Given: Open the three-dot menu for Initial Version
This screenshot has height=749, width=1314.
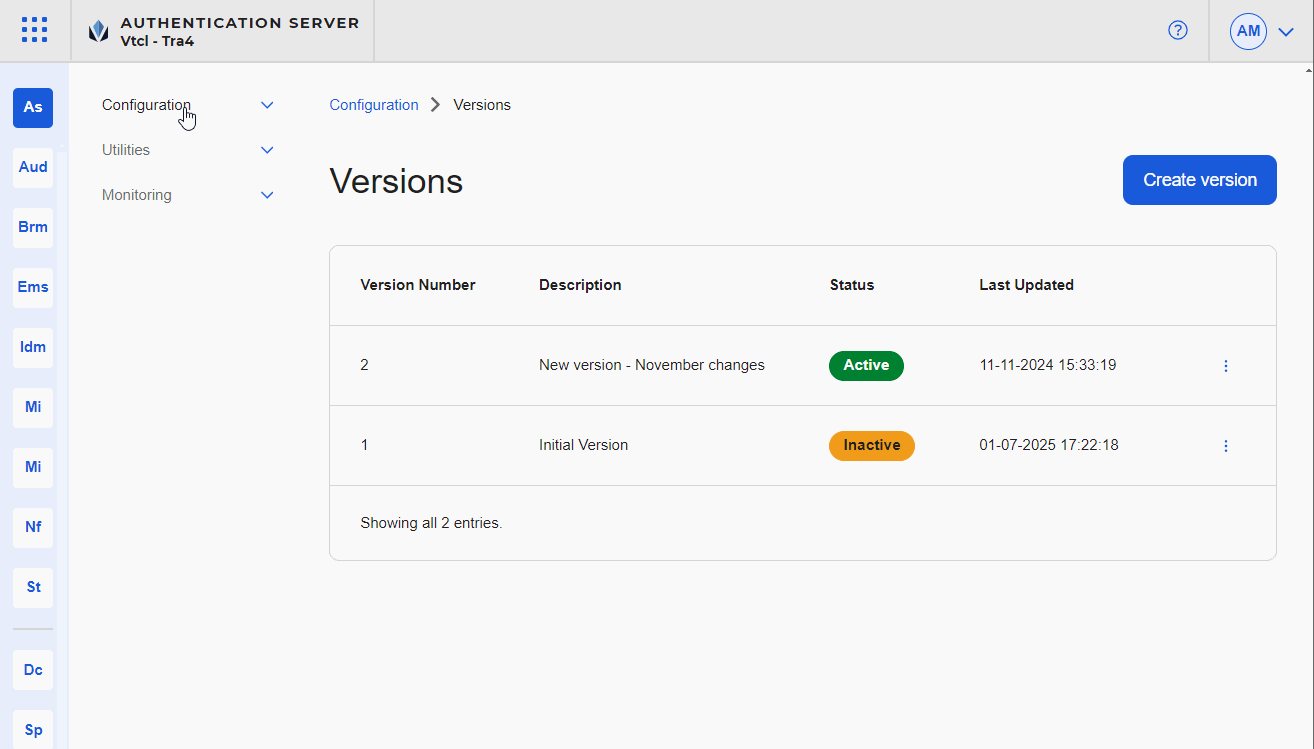Looking at the screenshot, I should coord(1226,446).
